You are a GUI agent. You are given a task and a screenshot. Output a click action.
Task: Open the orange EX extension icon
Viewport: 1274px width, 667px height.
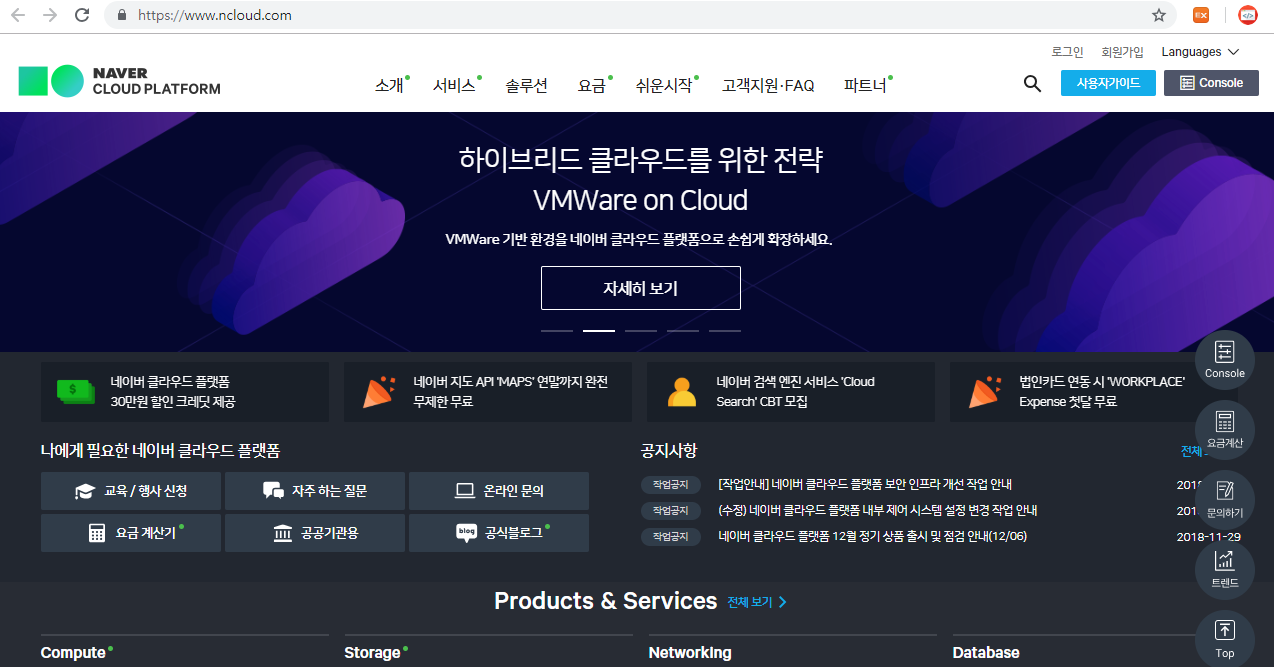coord(1201,15)
